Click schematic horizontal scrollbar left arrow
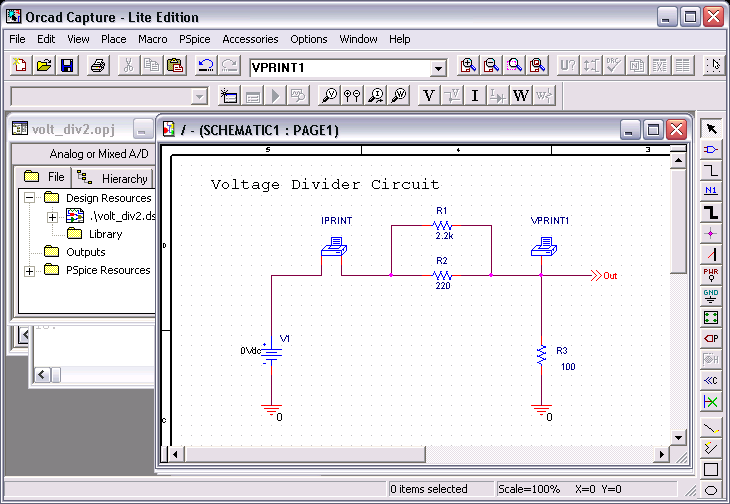This screenshot has height=504, width=730. click(x=175, y=454)
